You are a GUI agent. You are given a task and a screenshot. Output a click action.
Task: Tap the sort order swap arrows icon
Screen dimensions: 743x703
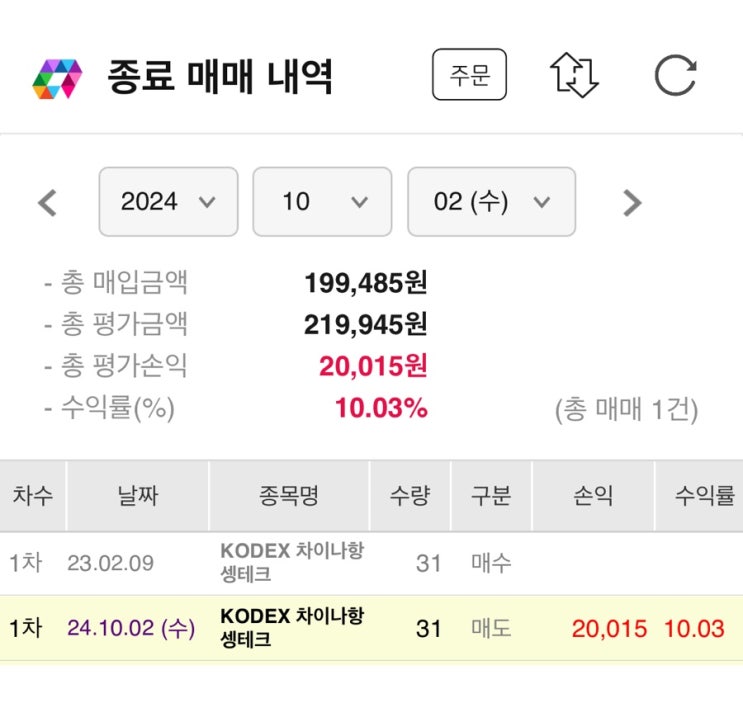coord(574,75)
